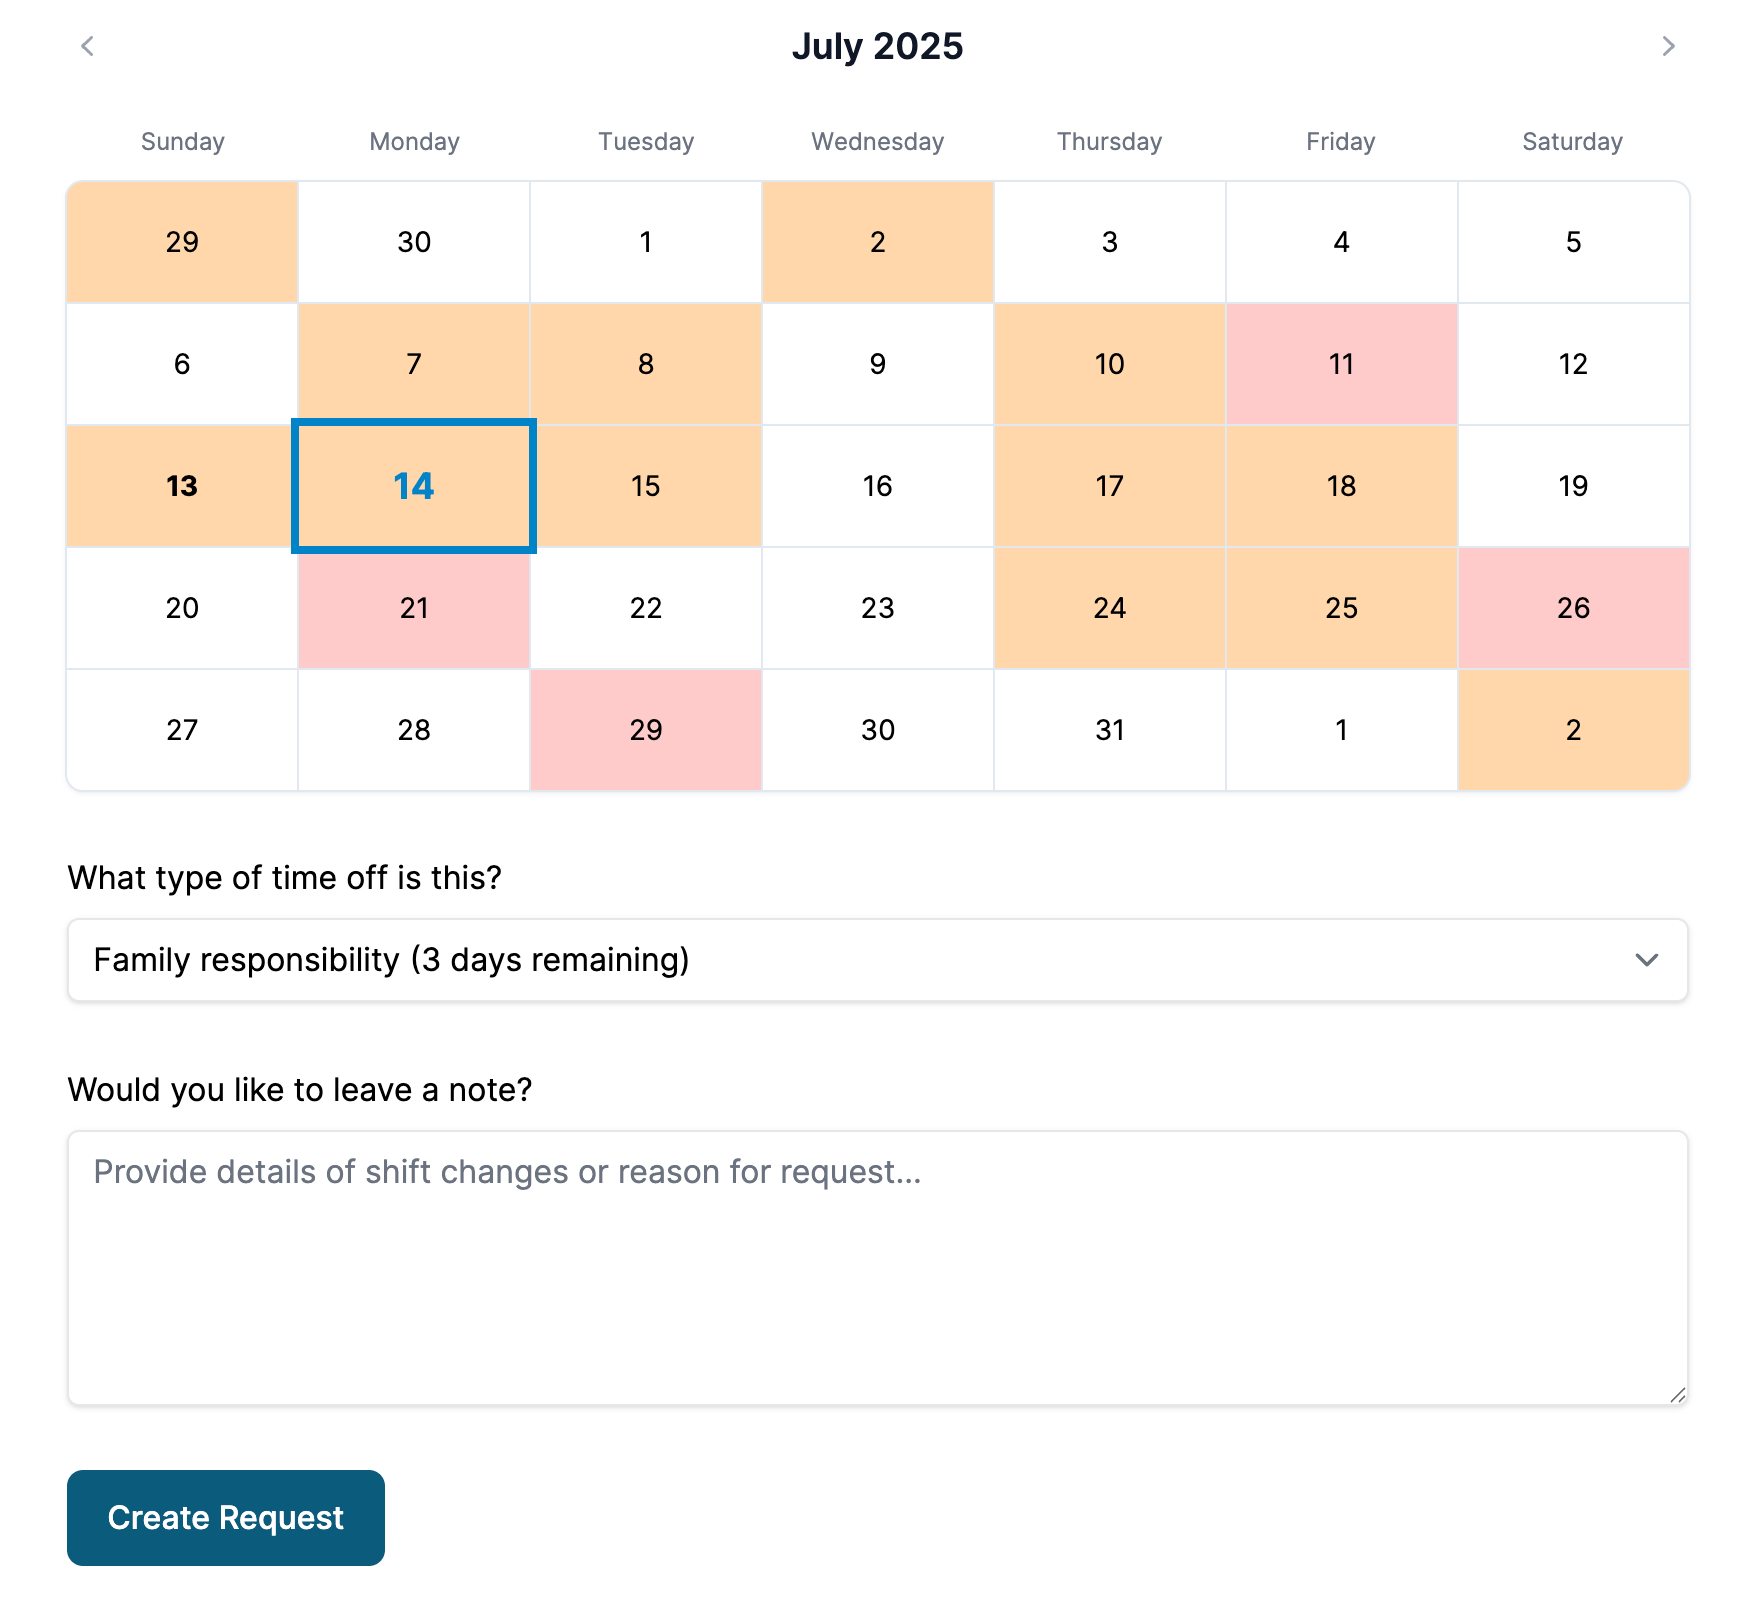Screen dimensions: 1758x1618
Task: Select July 12 on the calendar
Action: tap(1572, 364)
